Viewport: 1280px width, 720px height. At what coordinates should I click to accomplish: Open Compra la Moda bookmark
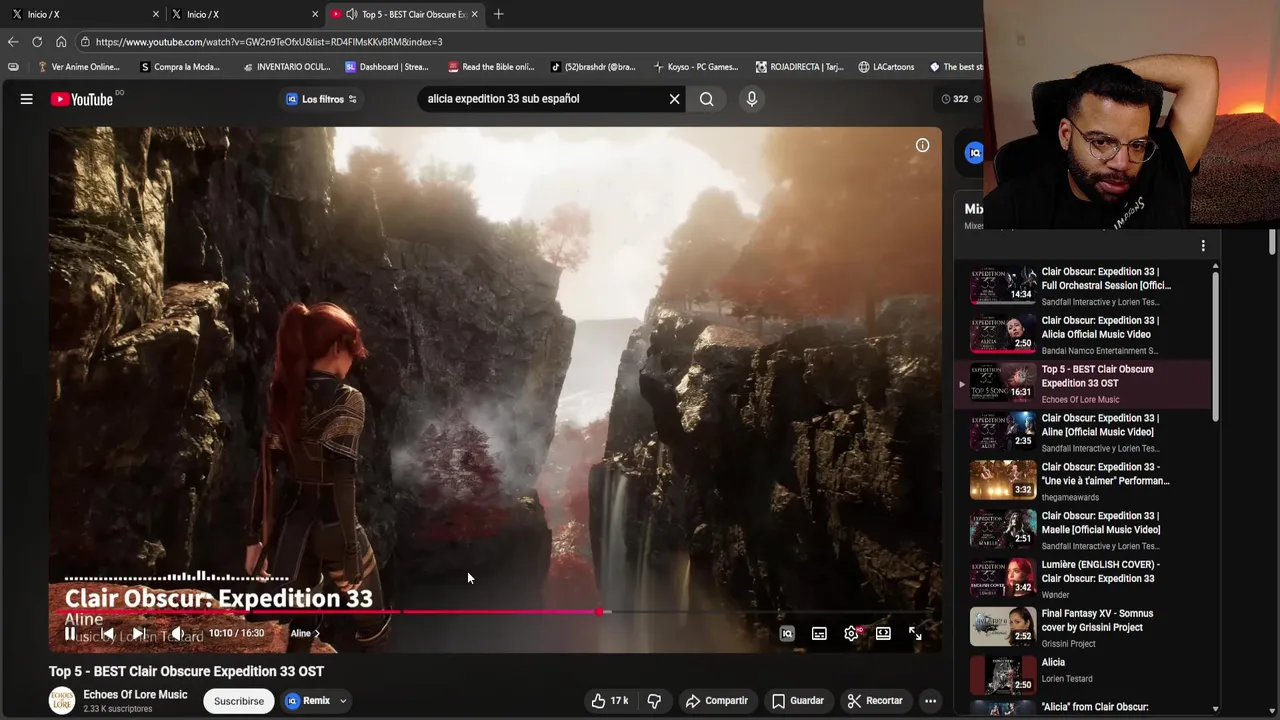(180, 67)
